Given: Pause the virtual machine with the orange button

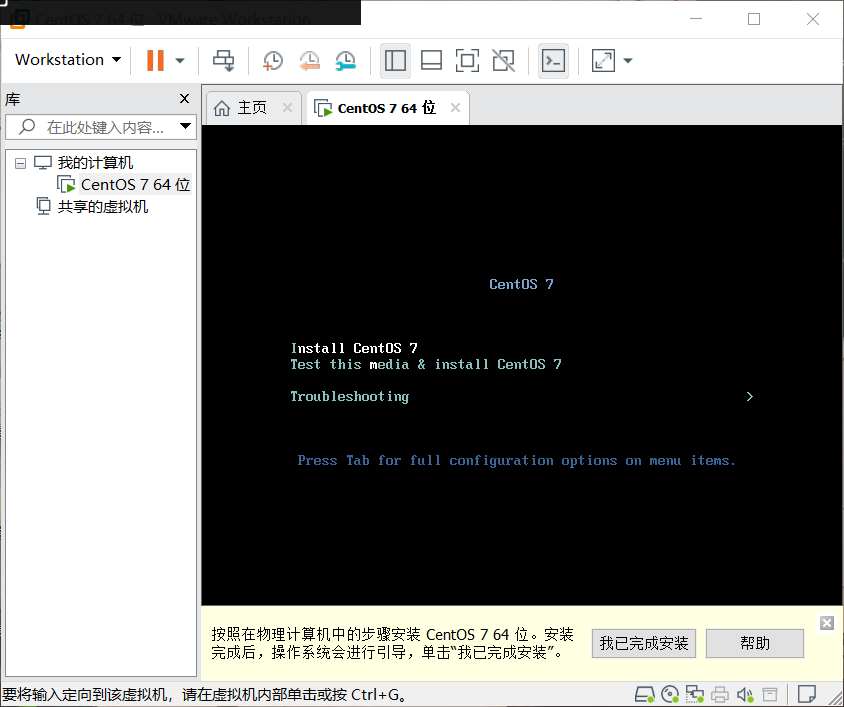Looking at the screenshot, I should click(156, 60).
